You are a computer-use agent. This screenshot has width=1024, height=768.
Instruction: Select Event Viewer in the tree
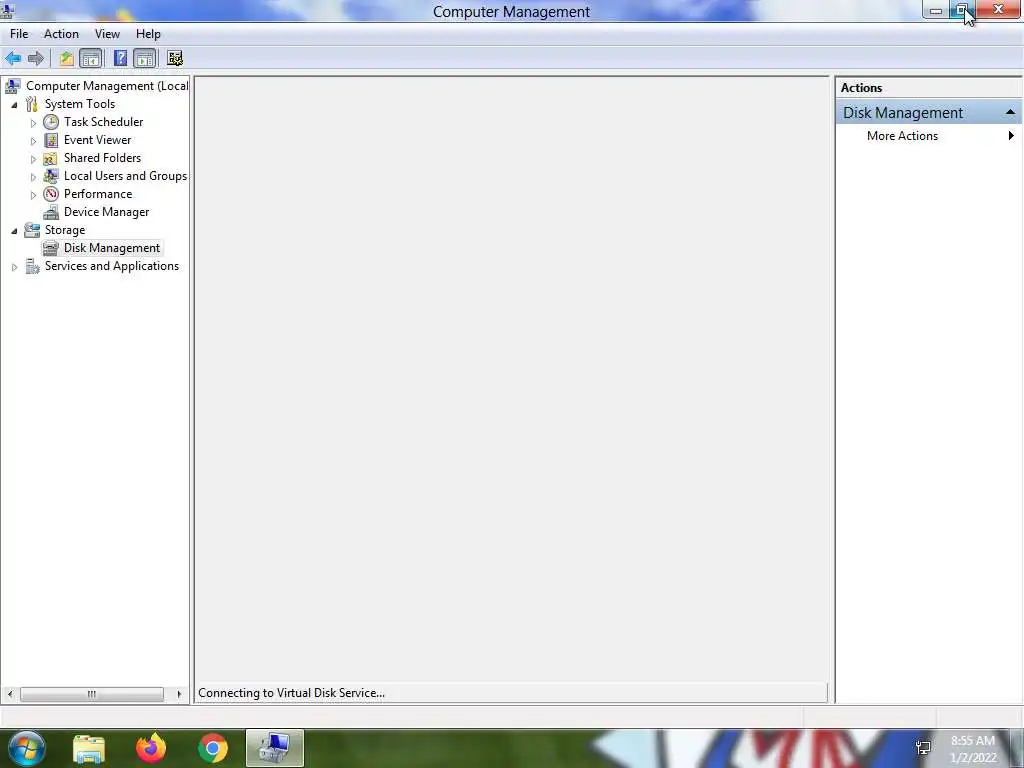(x=97, y=140)
